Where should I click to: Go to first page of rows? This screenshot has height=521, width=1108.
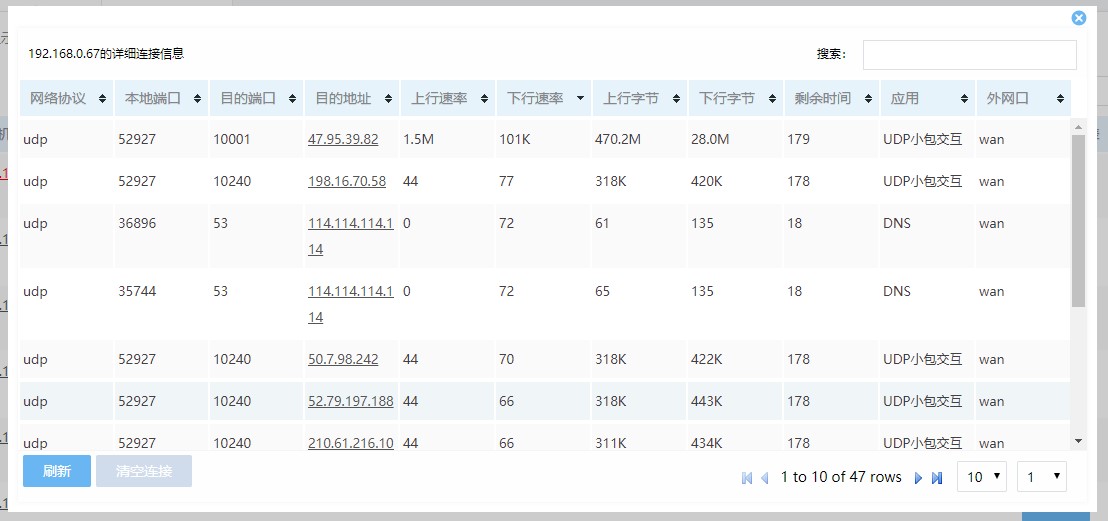747,478
